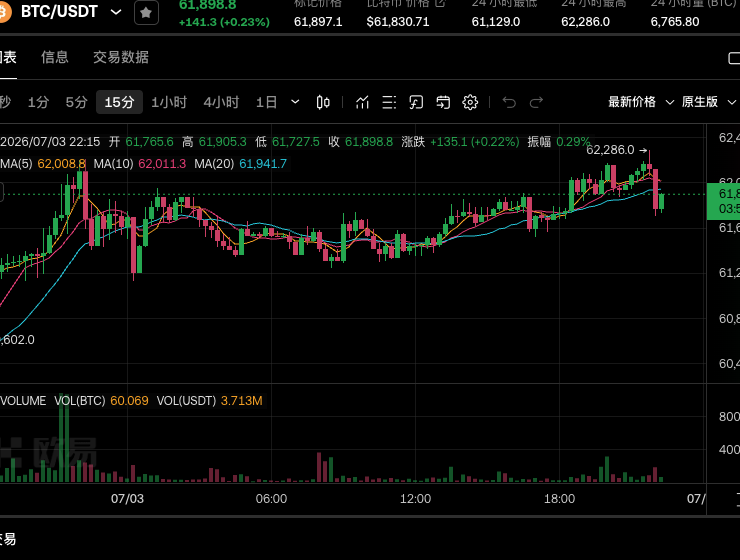Select the 图表 tab
The image size is (740, 560).
coord(8,58)
